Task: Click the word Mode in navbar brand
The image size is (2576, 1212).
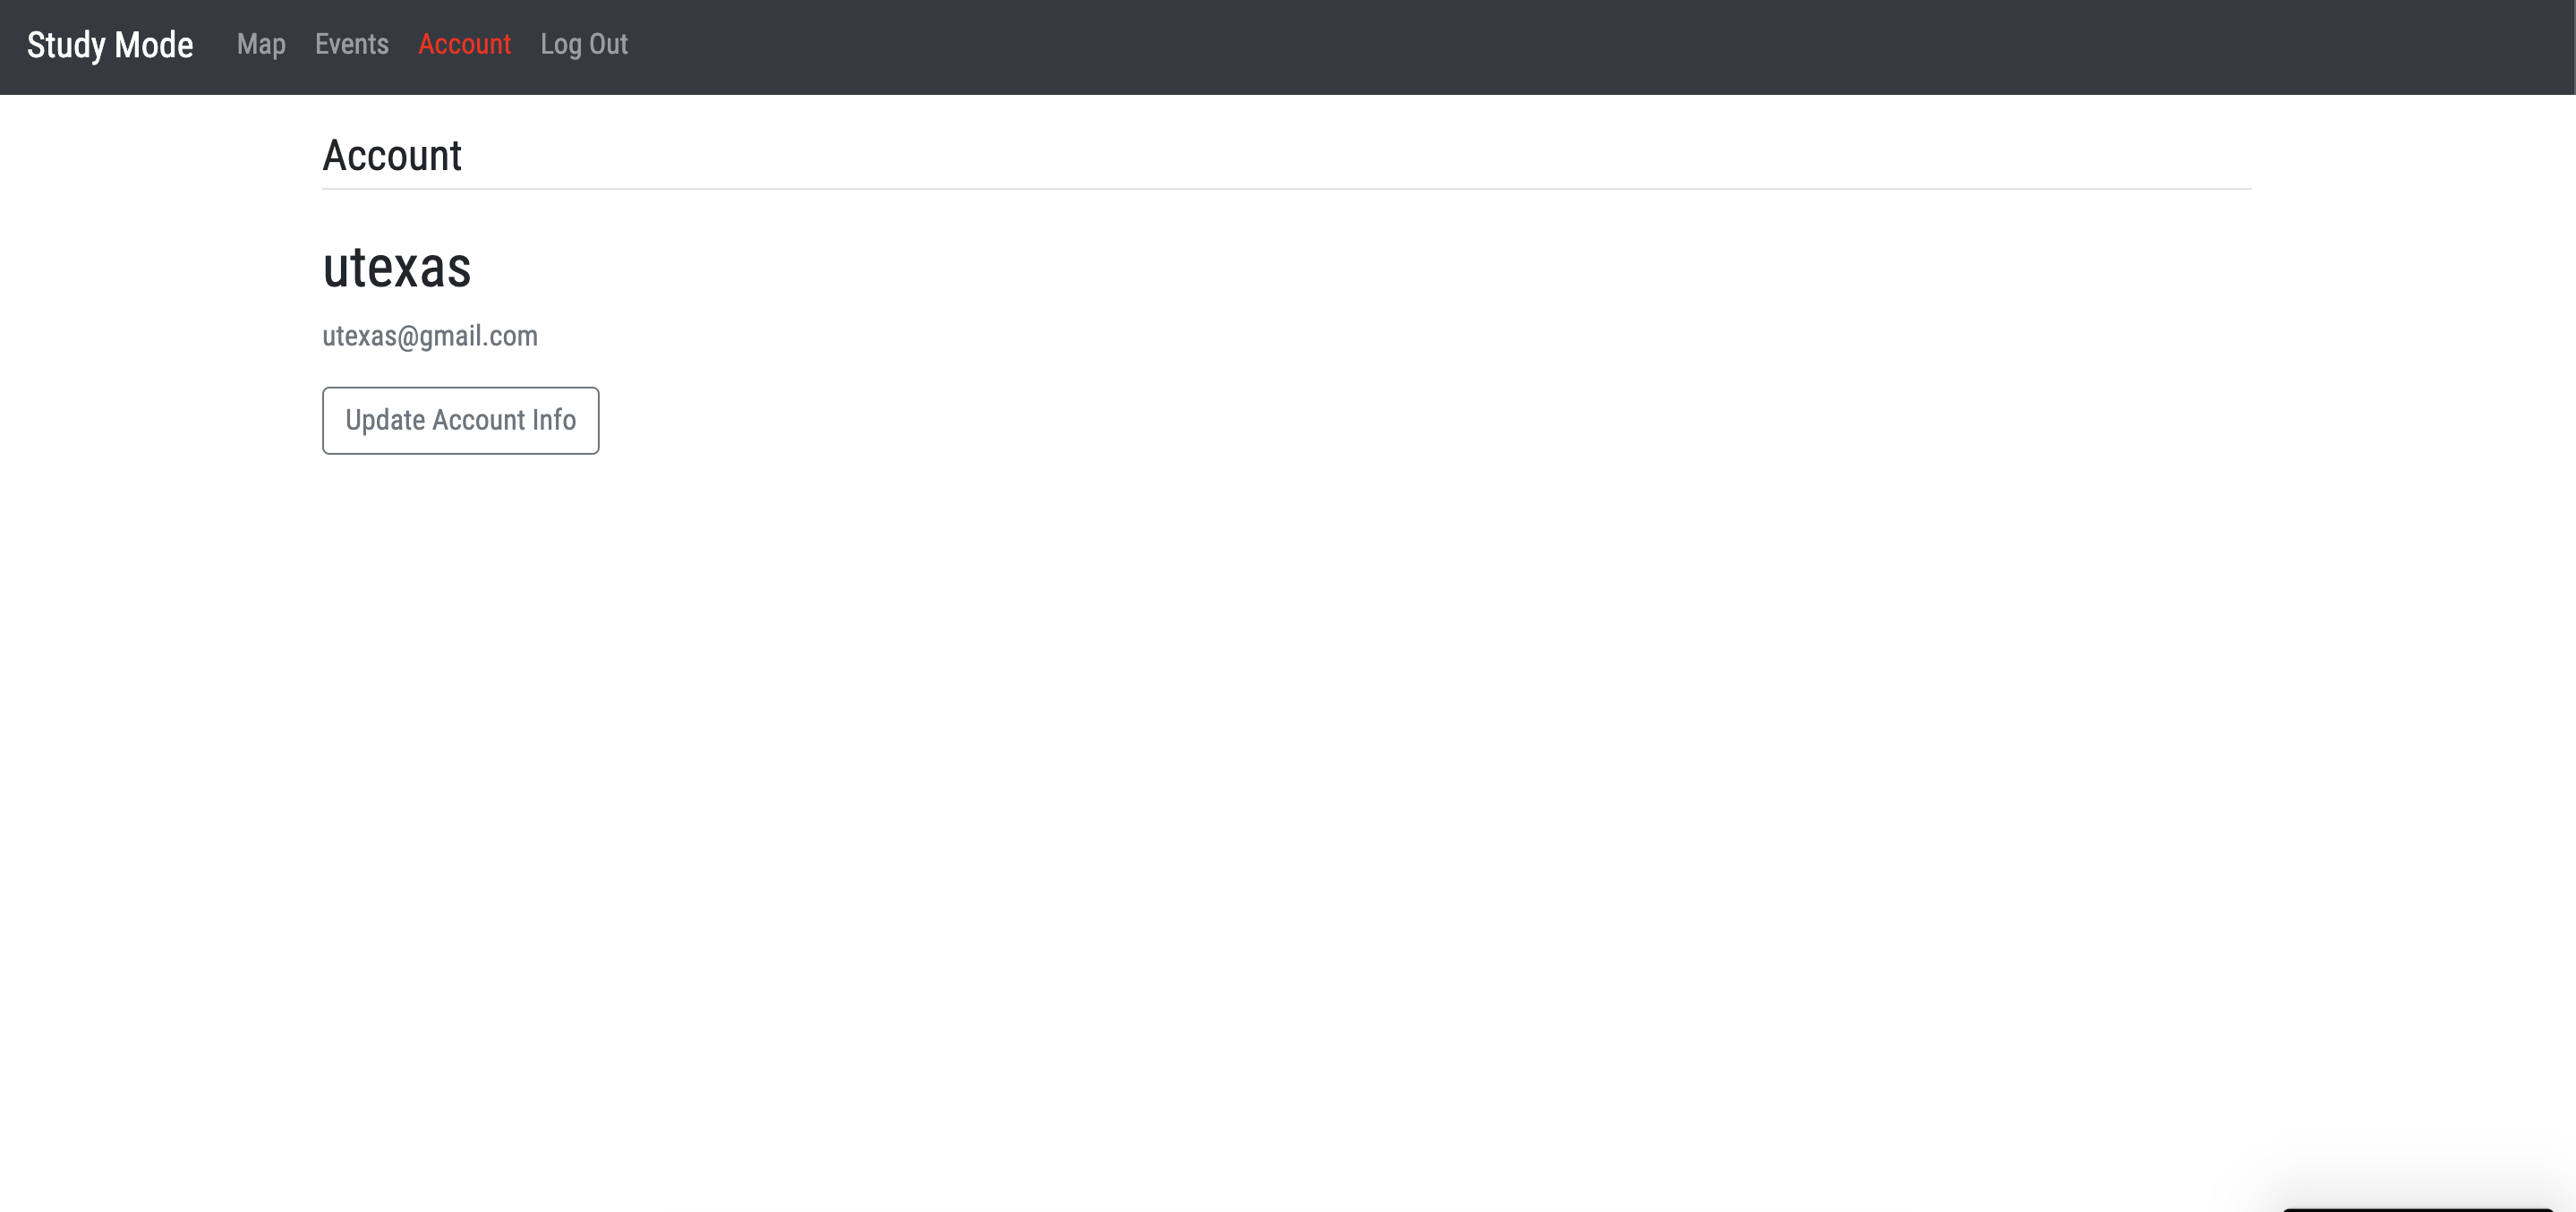Action: (154, 45)
